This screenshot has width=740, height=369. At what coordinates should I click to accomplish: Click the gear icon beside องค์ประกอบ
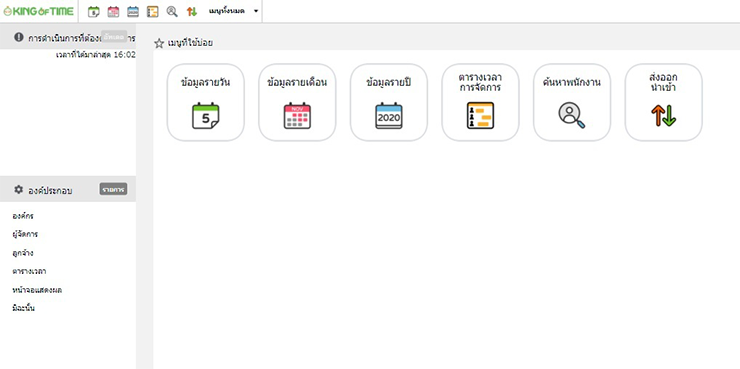click(x=18, y=189)
